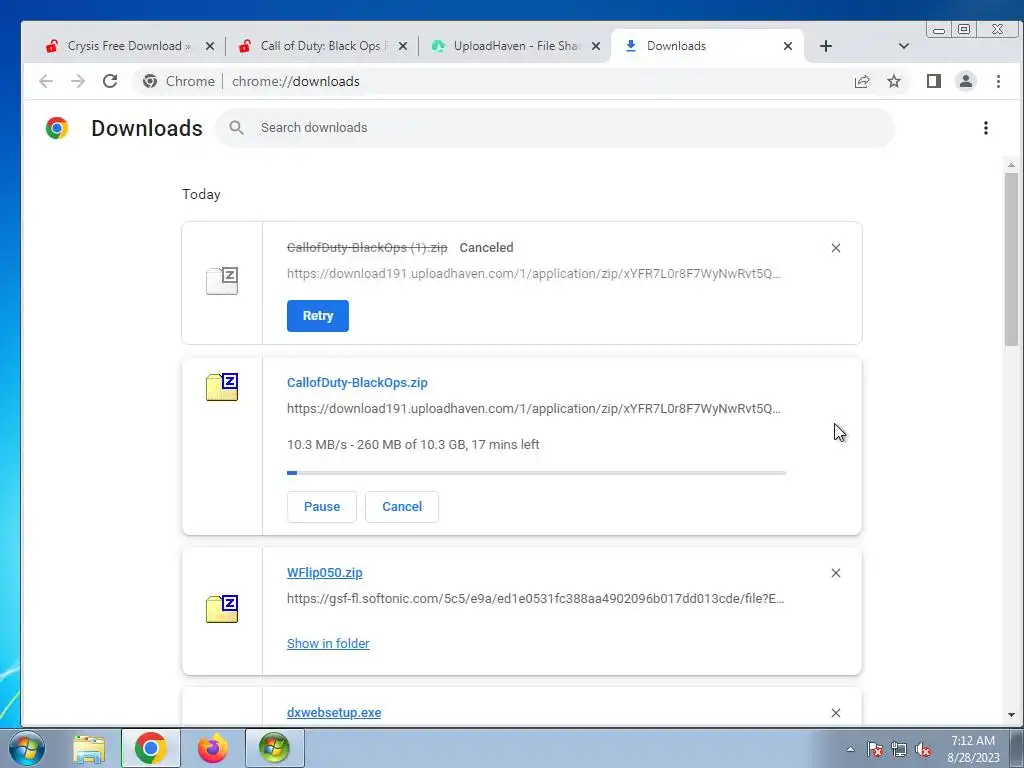The height and width of the screenshot is (768, 1024).
Task: Show WFlip050.zip in folder
Action: tap(328, 643)
